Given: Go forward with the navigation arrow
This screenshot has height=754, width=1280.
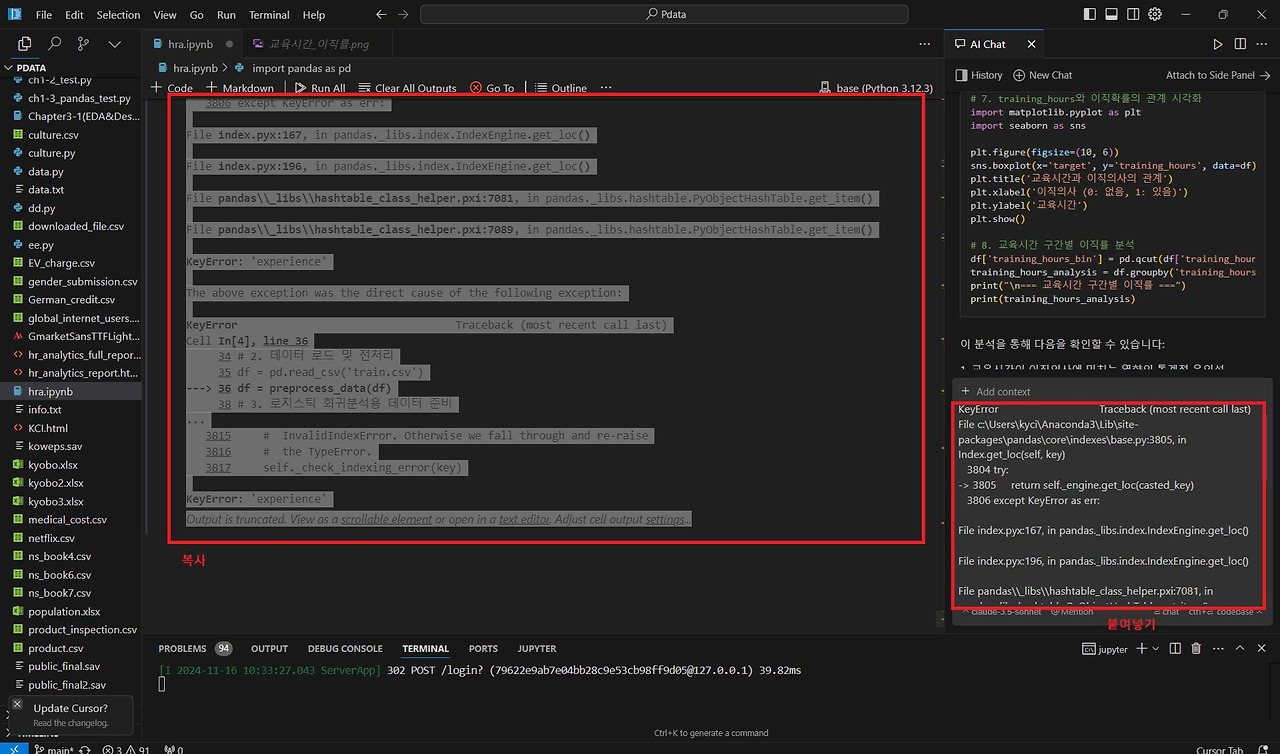Looking at the screenshot, I should [x=401, y=15].
